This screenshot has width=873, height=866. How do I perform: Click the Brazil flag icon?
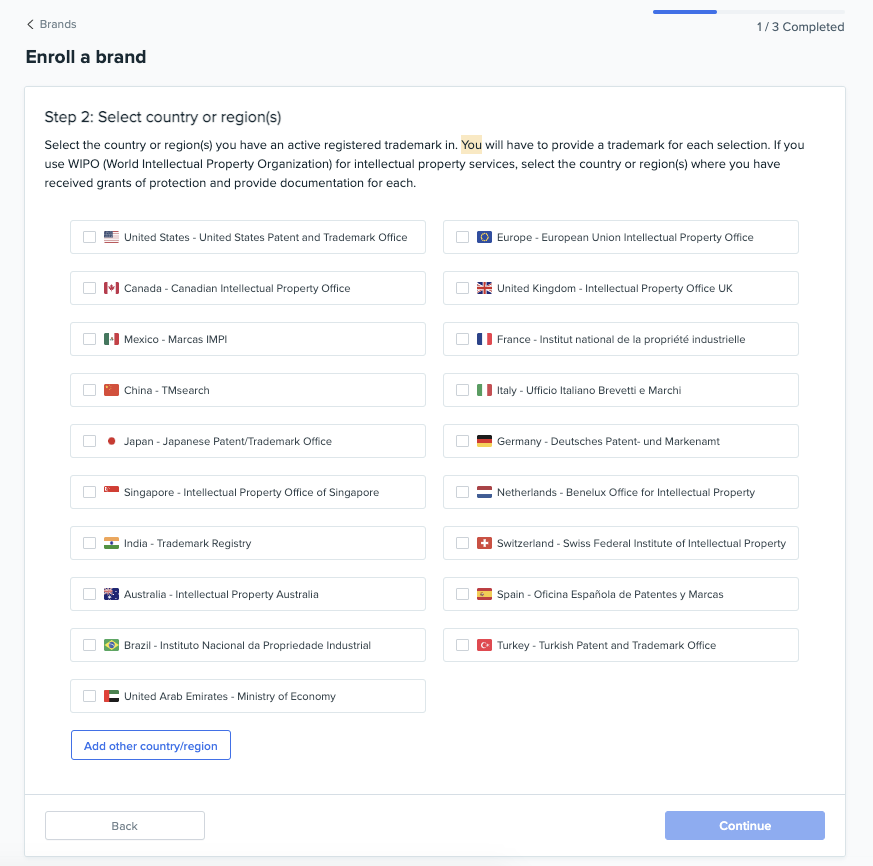click(111, 645)
